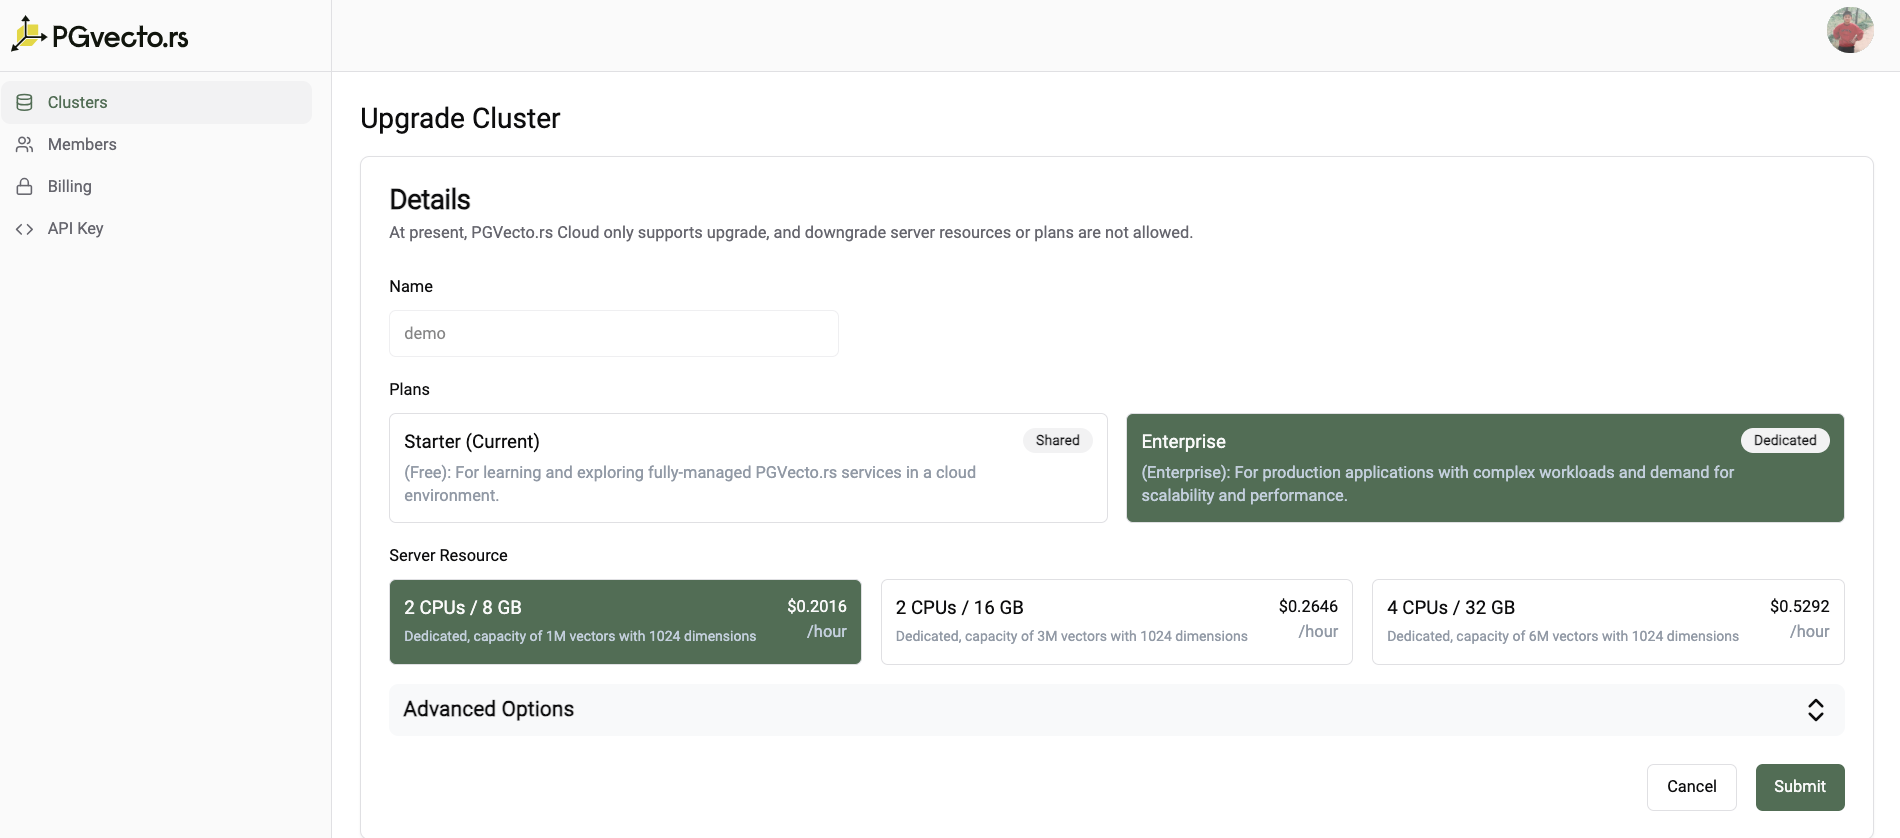The width and height of the screenshot is (1900, 838).
Task: Click the Name label above the field
Action: [x=411, y=286]
